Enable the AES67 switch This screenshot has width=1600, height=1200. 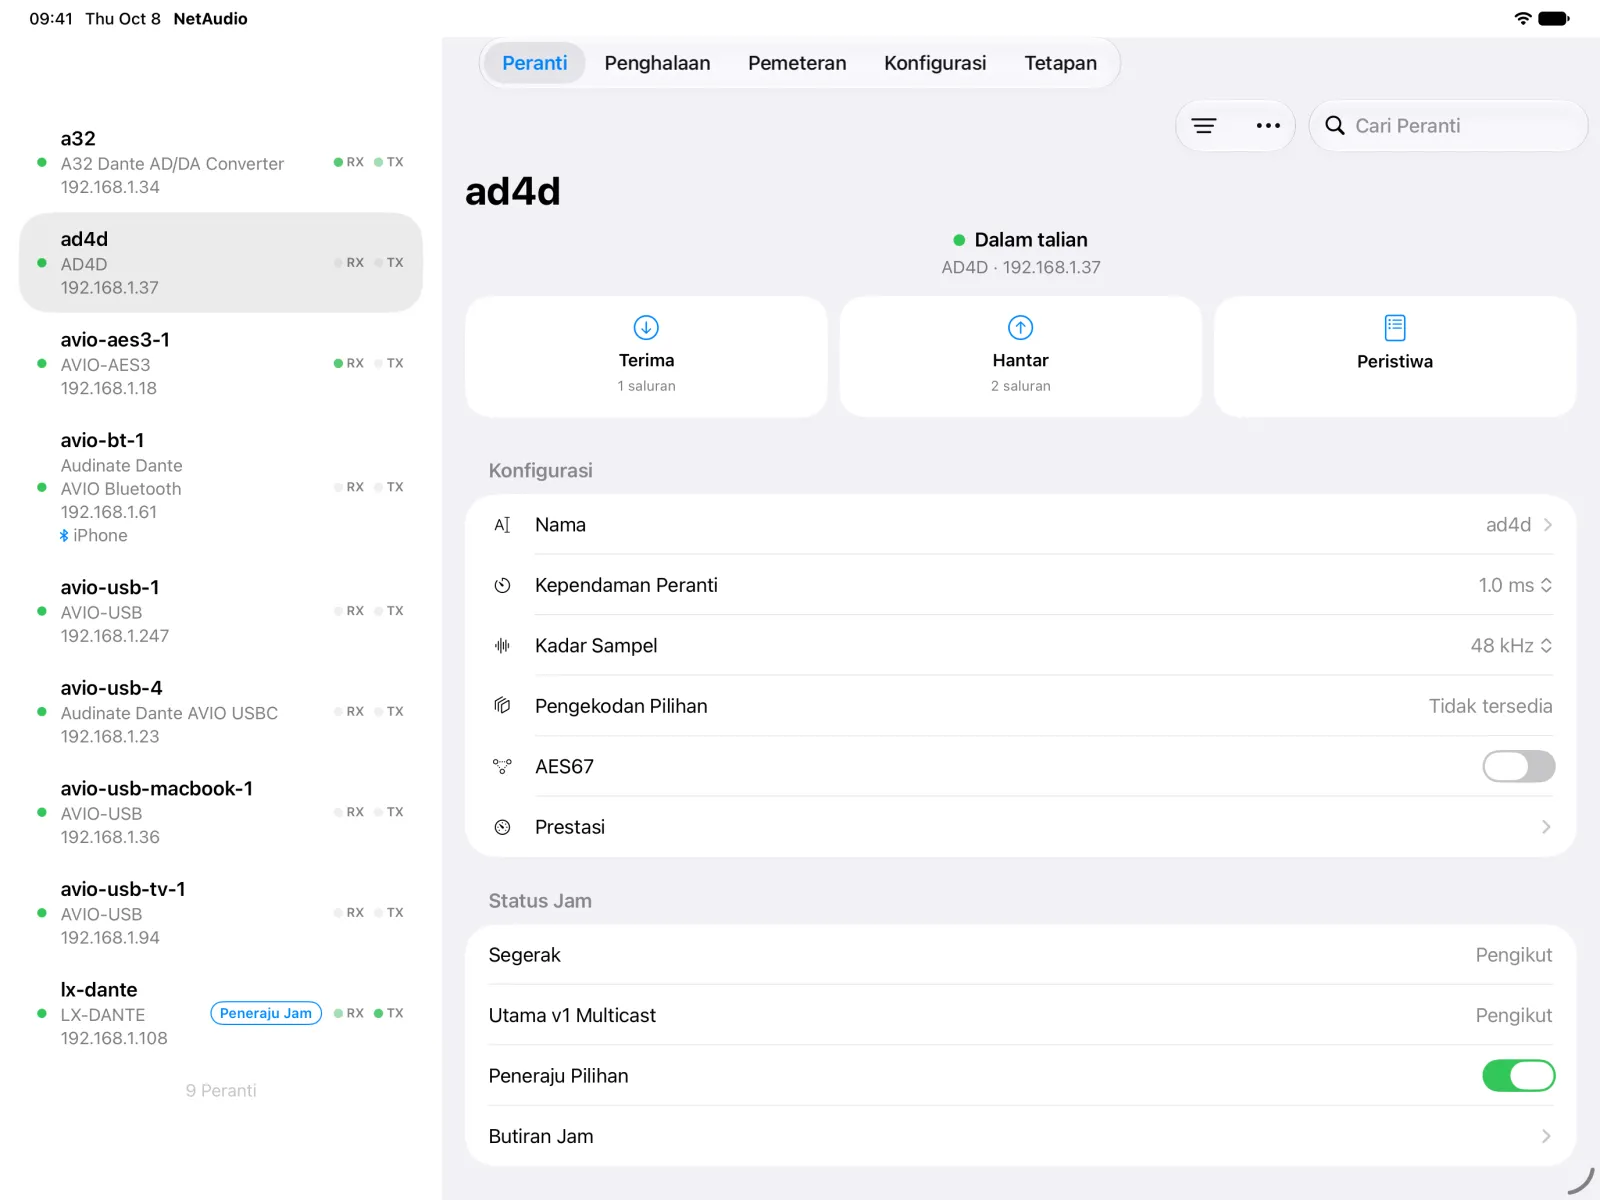click(1518, 767)
